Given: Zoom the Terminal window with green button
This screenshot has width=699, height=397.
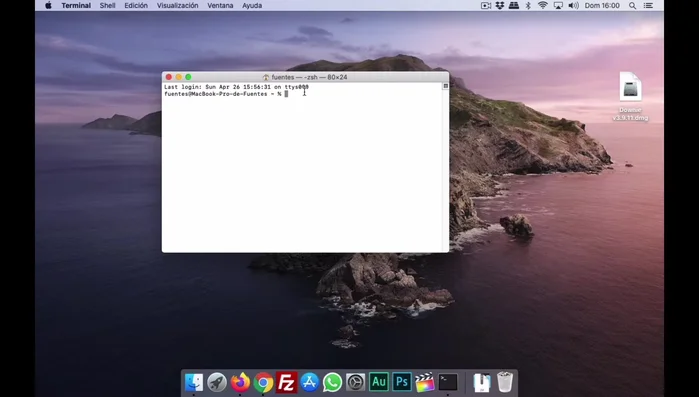Looking at the screenshot, I should tap(188, 77).
